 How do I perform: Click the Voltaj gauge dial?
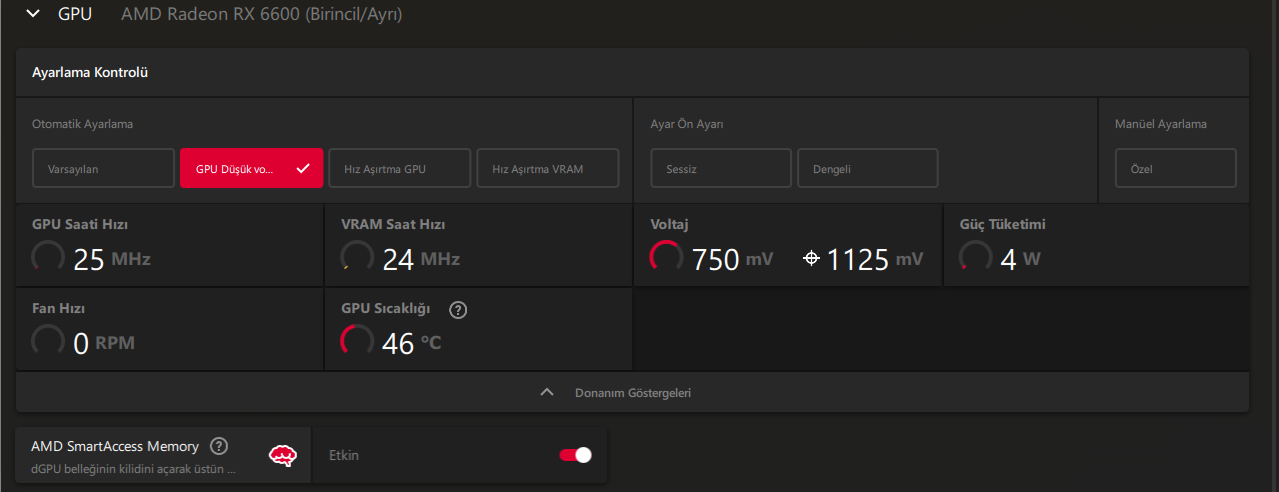pyautogui.click(x=667, y=257)
